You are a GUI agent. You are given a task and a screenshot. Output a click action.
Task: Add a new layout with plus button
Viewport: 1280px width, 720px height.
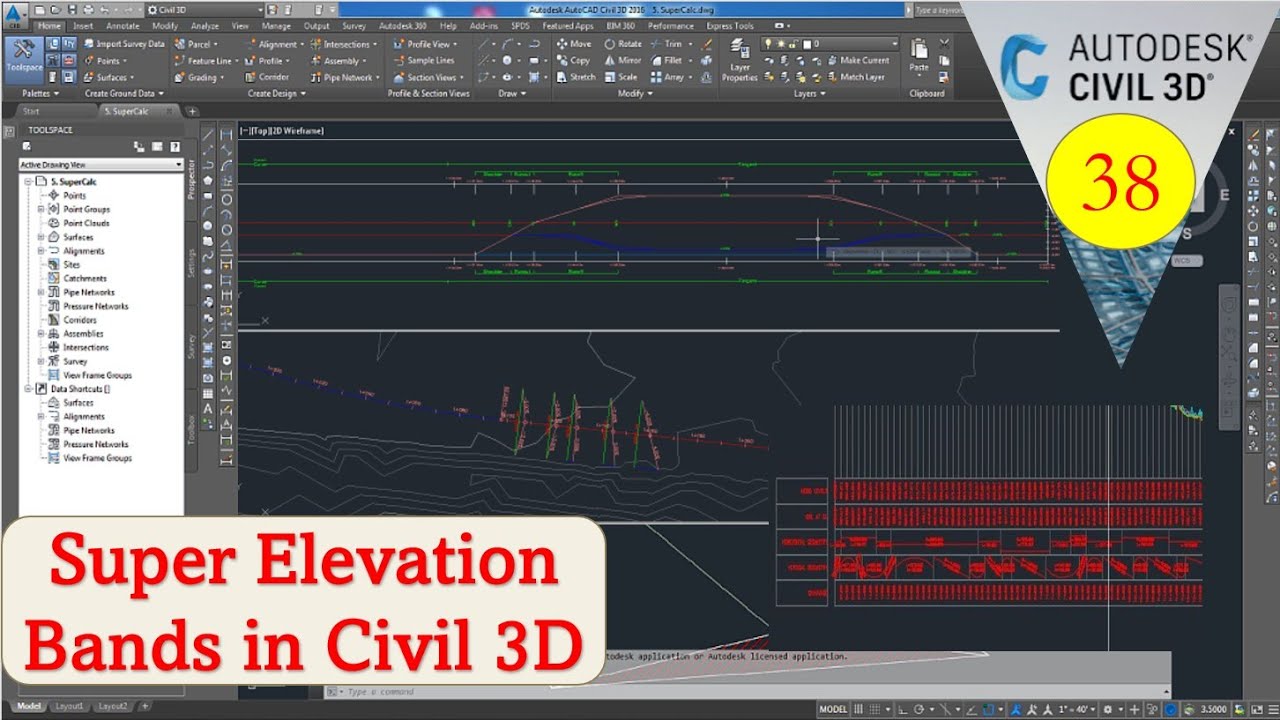145,706
